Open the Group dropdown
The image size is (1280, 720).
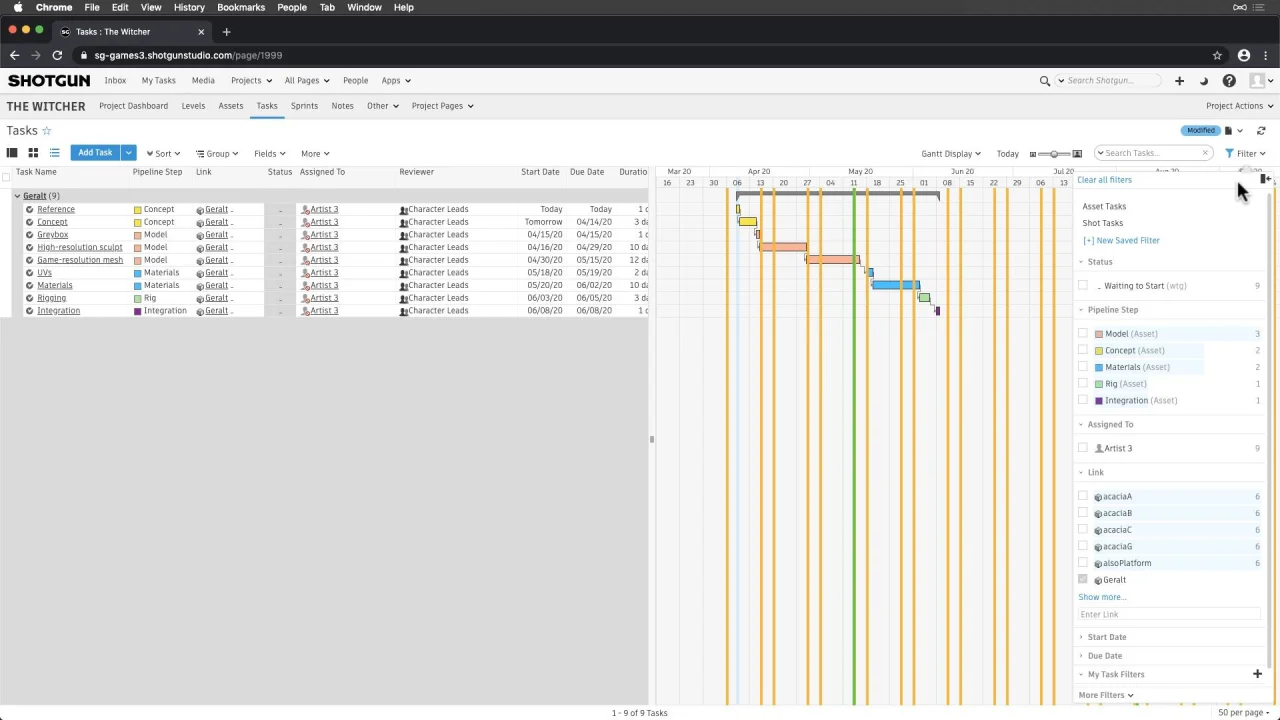(x=217, y=154)
